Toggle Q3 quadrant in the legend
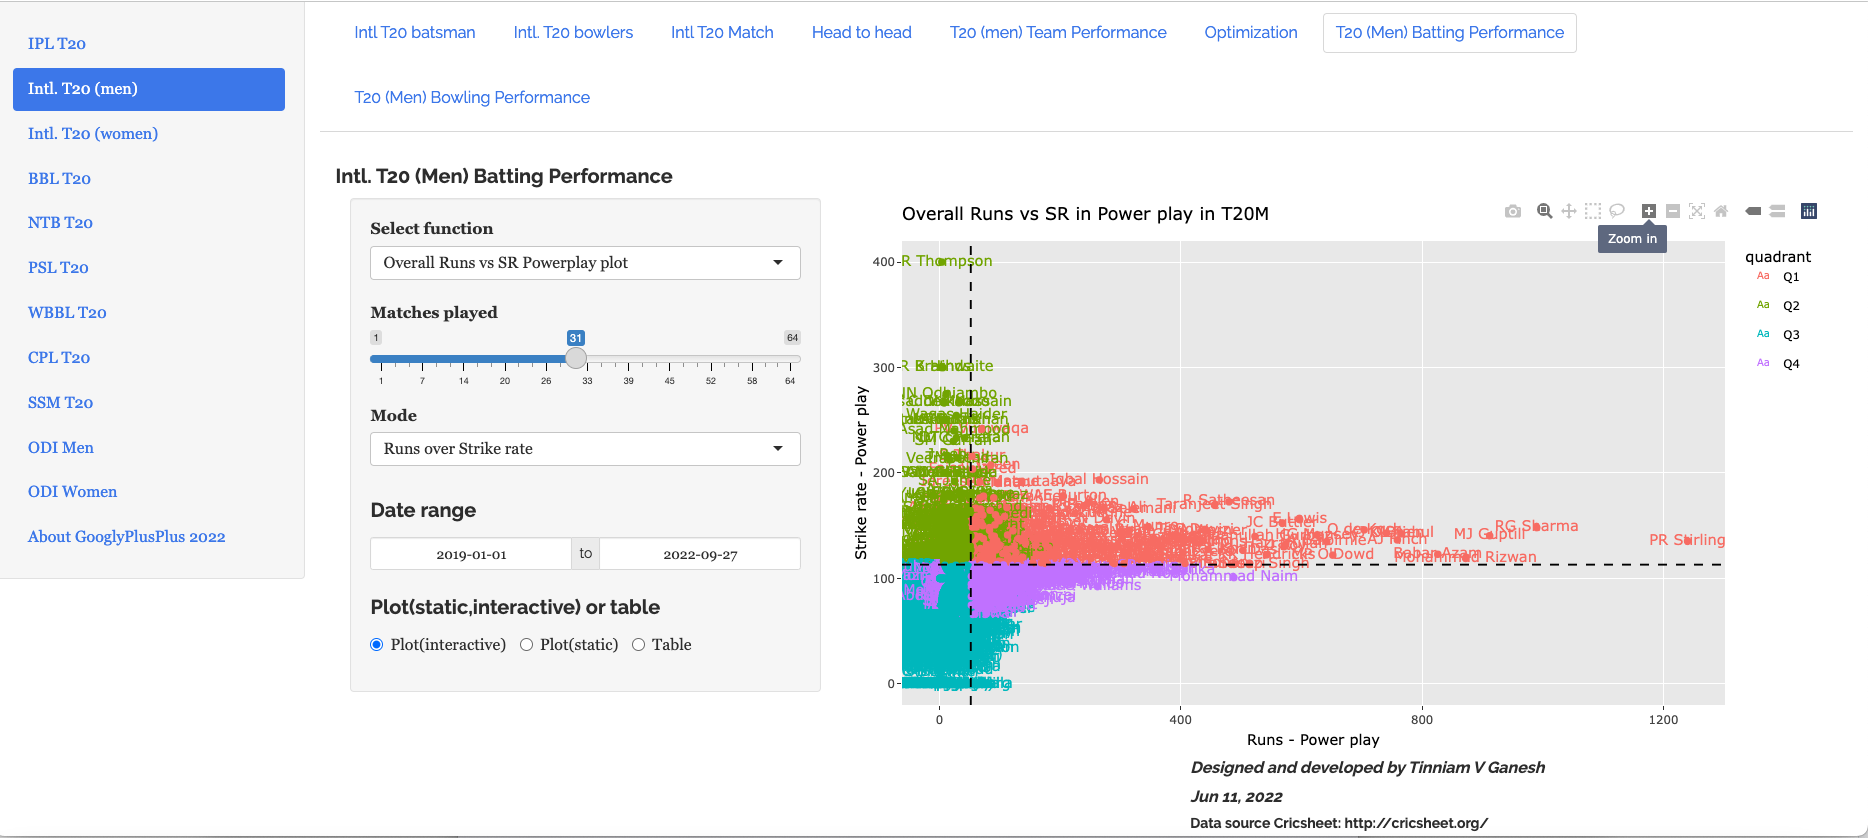The height and width of the screenshot is (838, 1868). point(1790,335)
